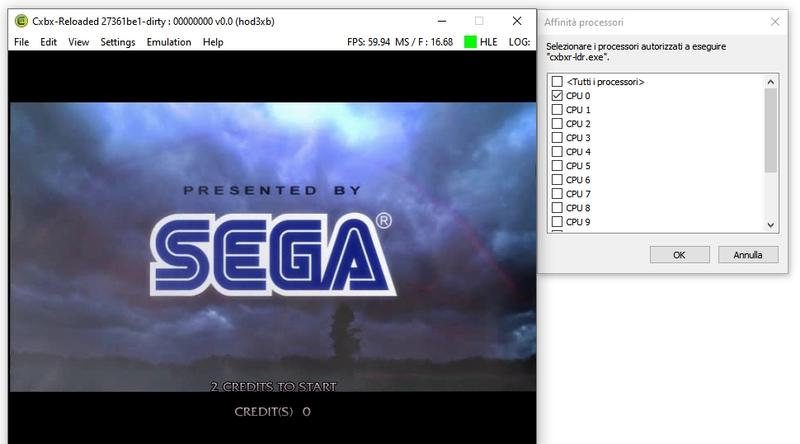The image size is (800, 444).
Task: Uncheck the CPU 0 checkbox
Action: 557,95
